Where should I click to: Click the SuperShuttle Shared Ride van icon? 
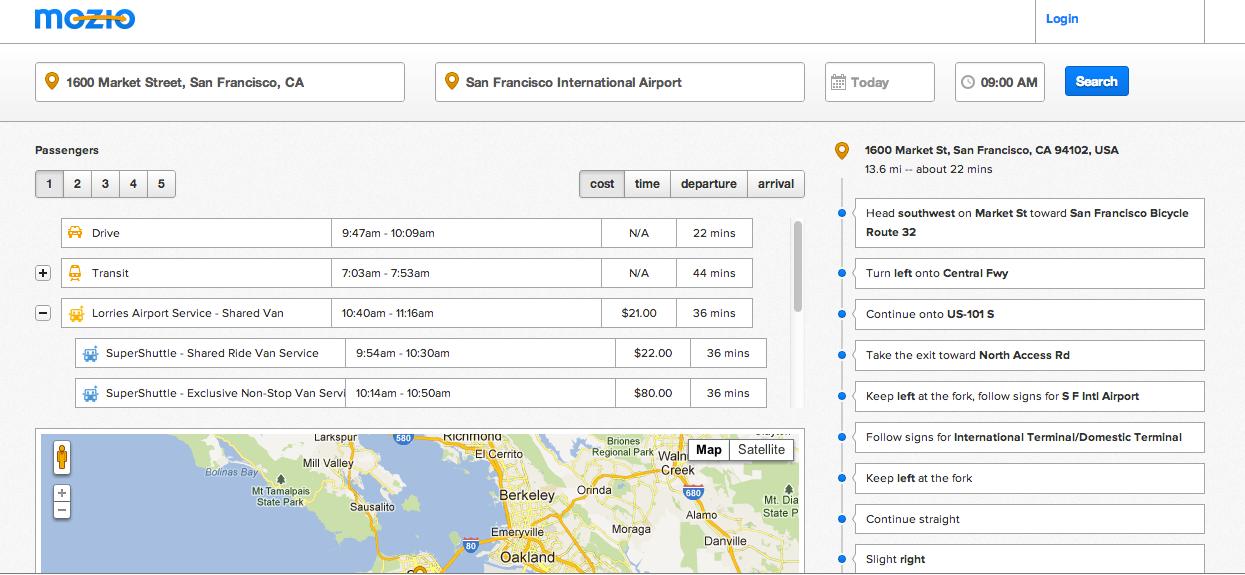pyautogui.click(x=90, y=353)
